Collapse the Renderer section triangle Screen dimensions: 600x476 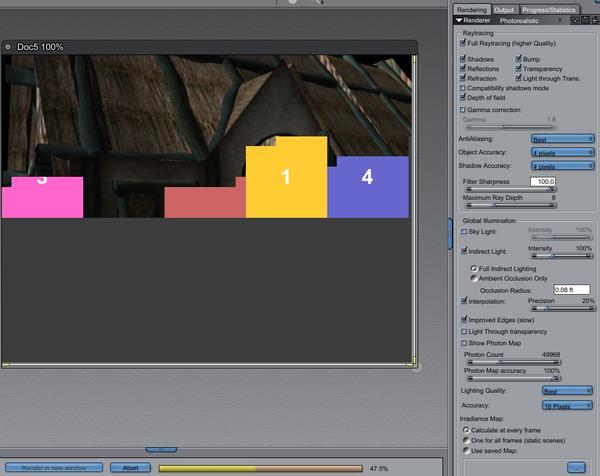pos(459,20)
